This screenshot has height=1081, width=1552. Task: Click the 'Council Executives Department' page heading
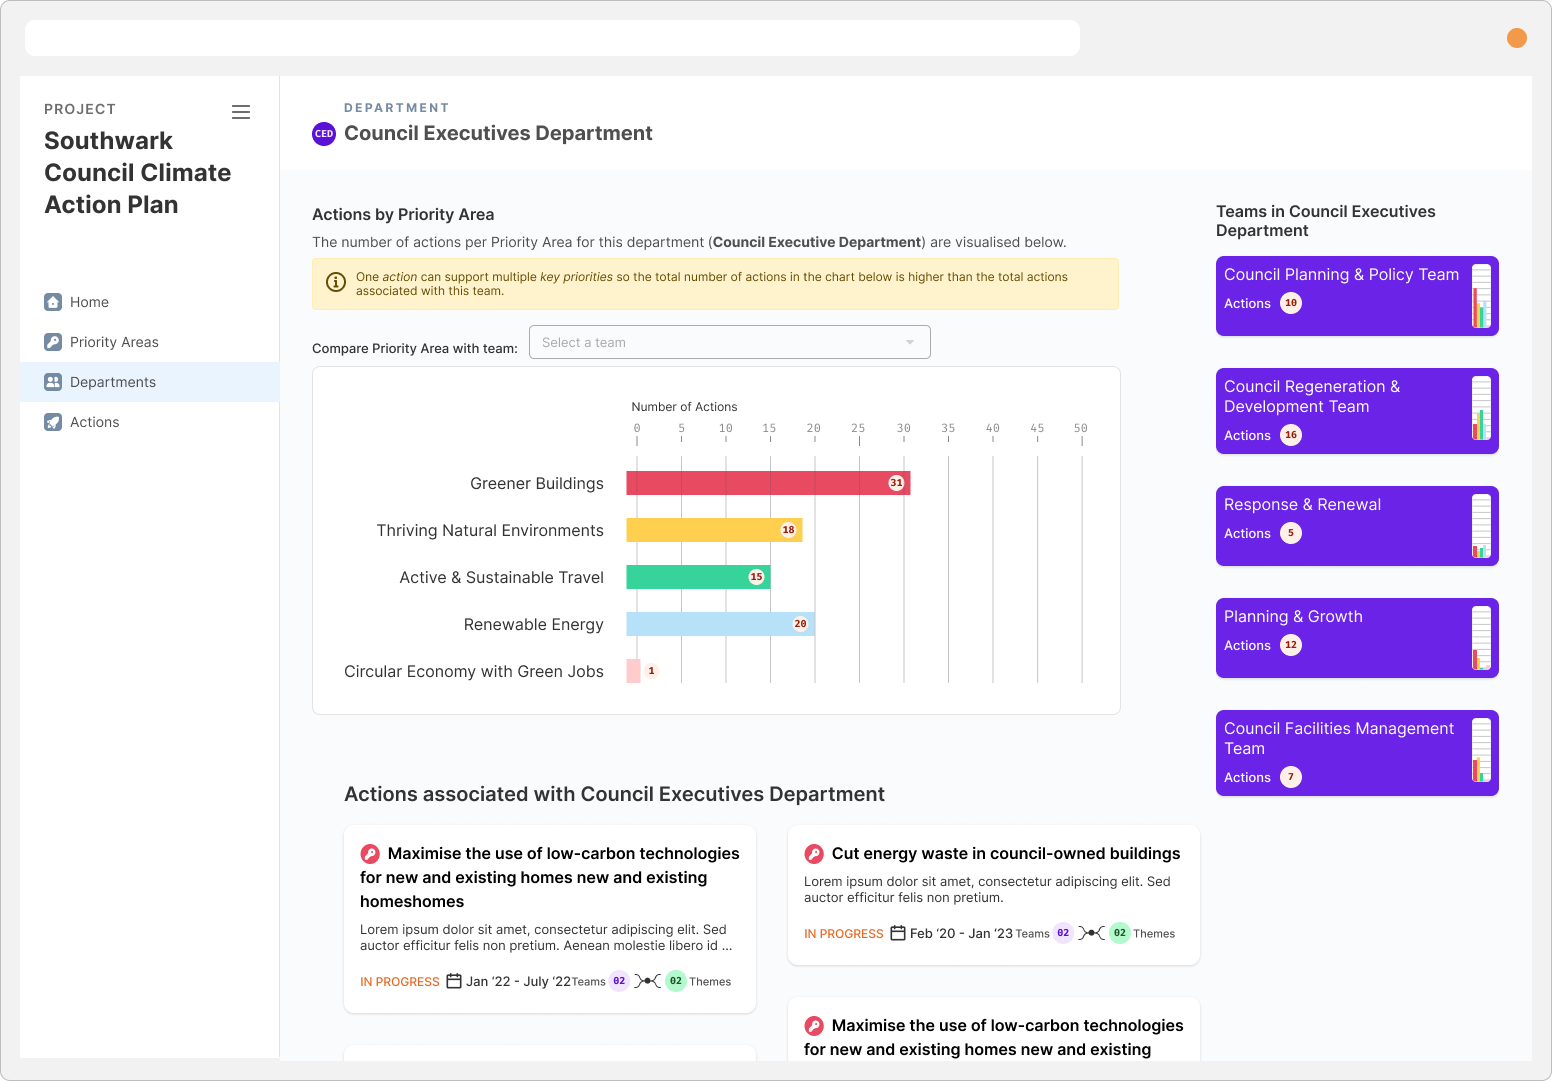pos(498,134)
